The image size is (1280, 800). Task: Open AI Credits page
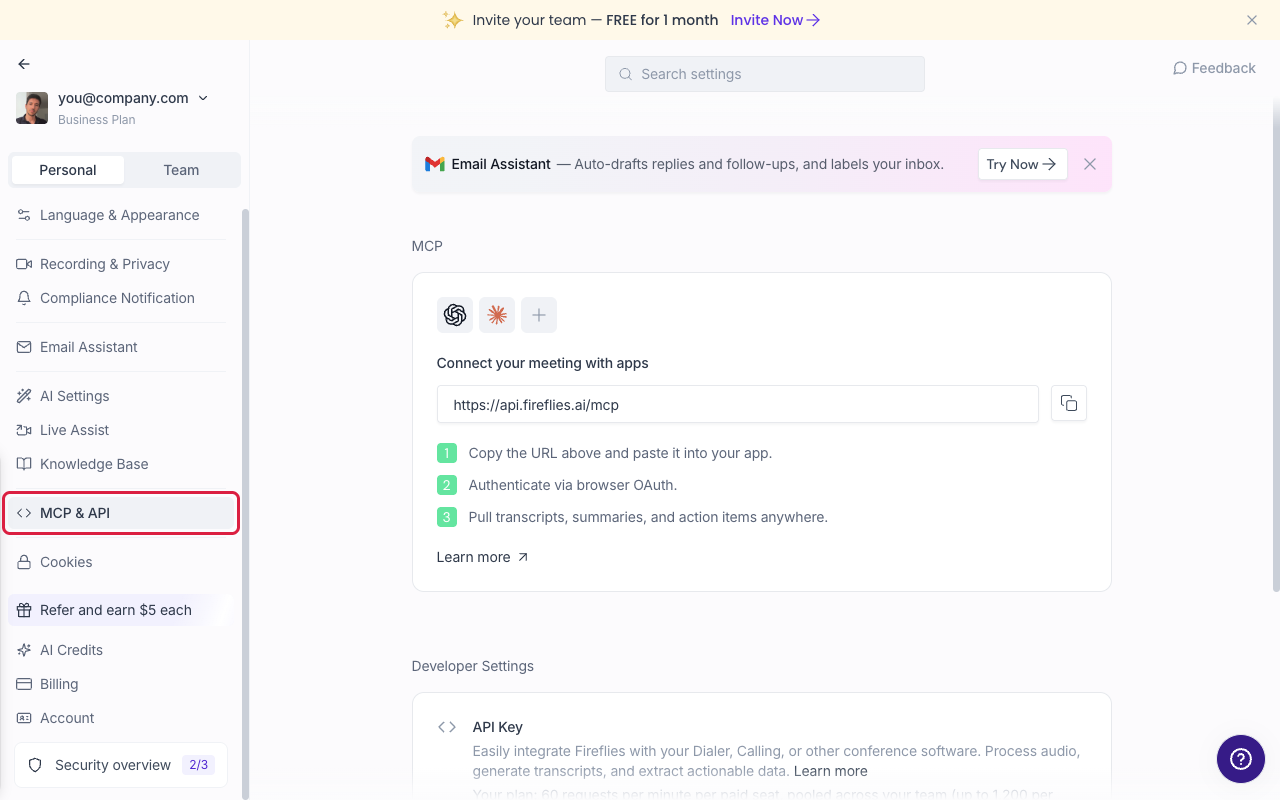pyautogui.click(x=121, y=650)
